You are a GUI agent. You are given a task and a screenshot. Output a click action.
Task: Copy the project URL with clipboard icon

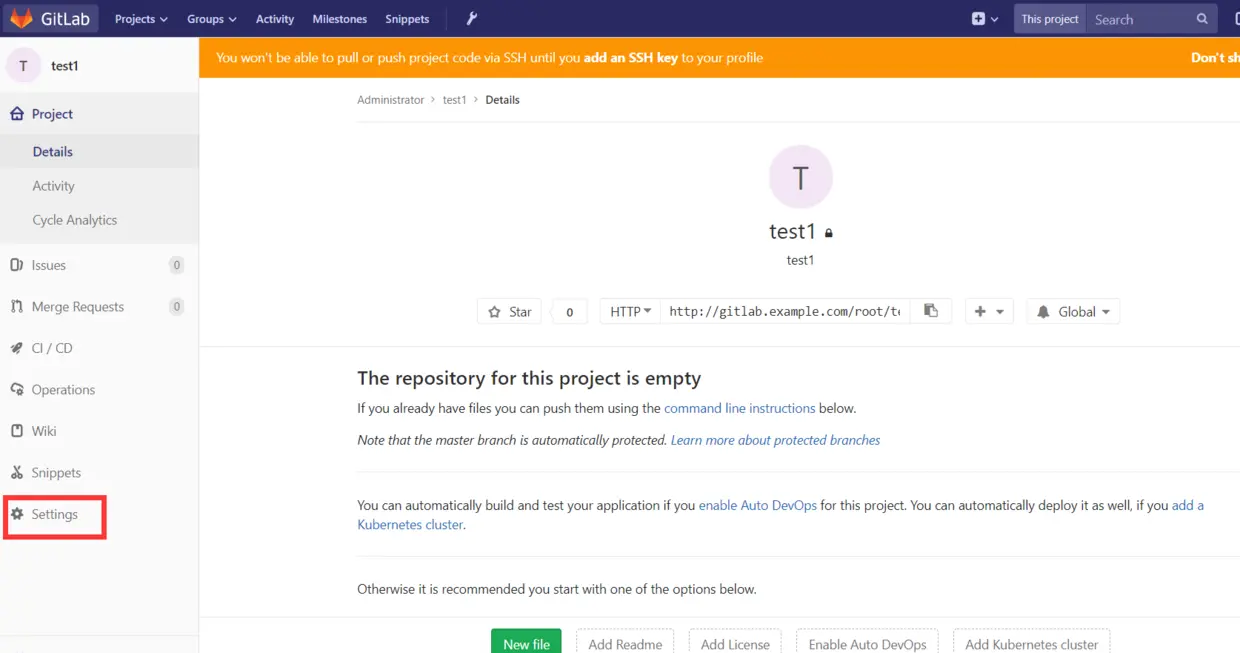[x=931, y=311]
